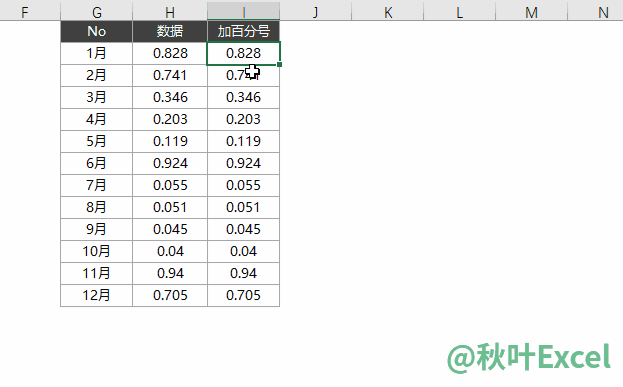Select 0.04 in the 数据 column

click(170, 251)
